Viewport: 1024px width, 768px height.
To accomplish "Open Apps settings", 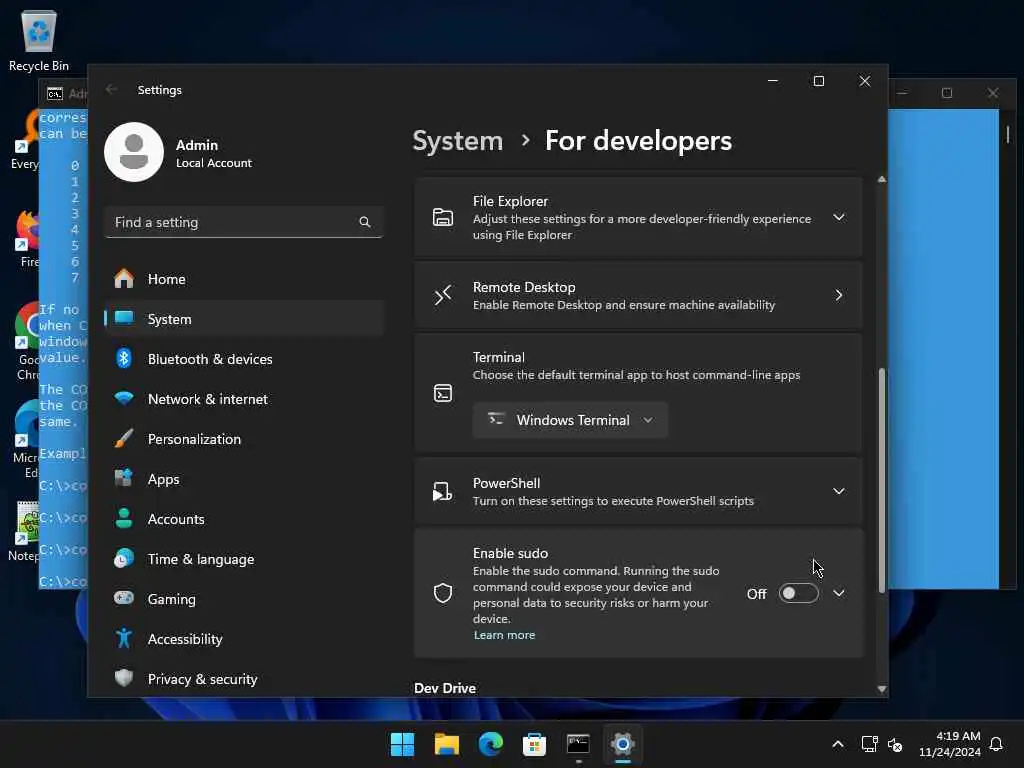I will tap(244, 479).
